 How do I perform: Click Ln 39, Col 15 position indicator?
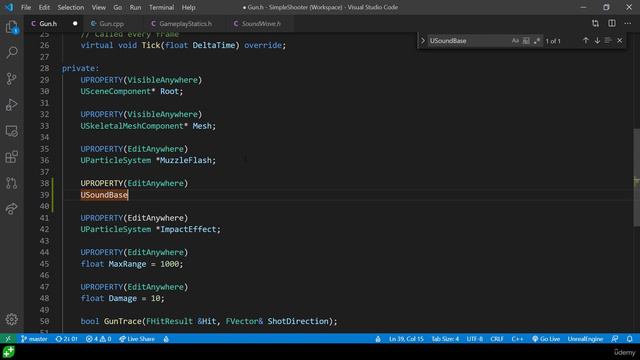[x=406, y=339]
